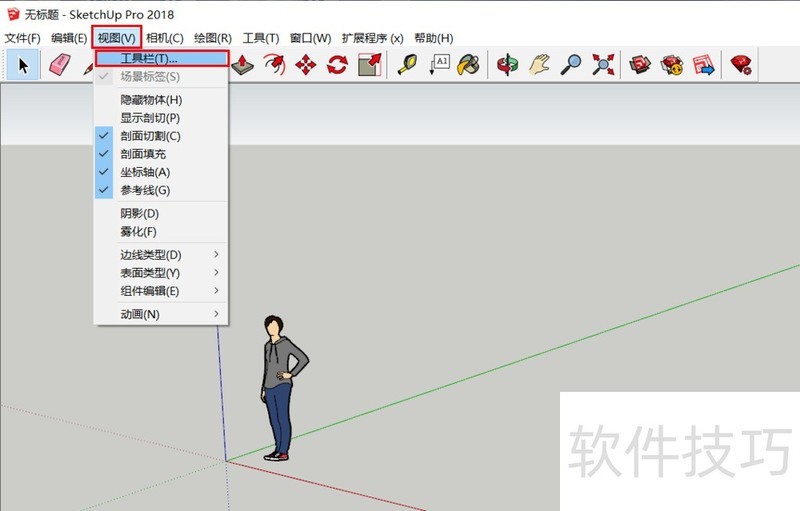Viewport: 800px width, 511px height.
Task: Select the arrow Select tool
Action: [23, 65]
